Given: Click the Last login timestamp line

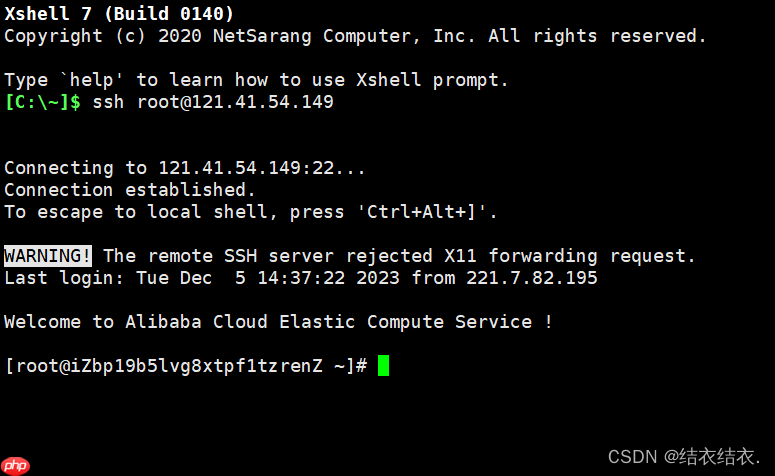Looking at the screenshot, I should (301, 278).
